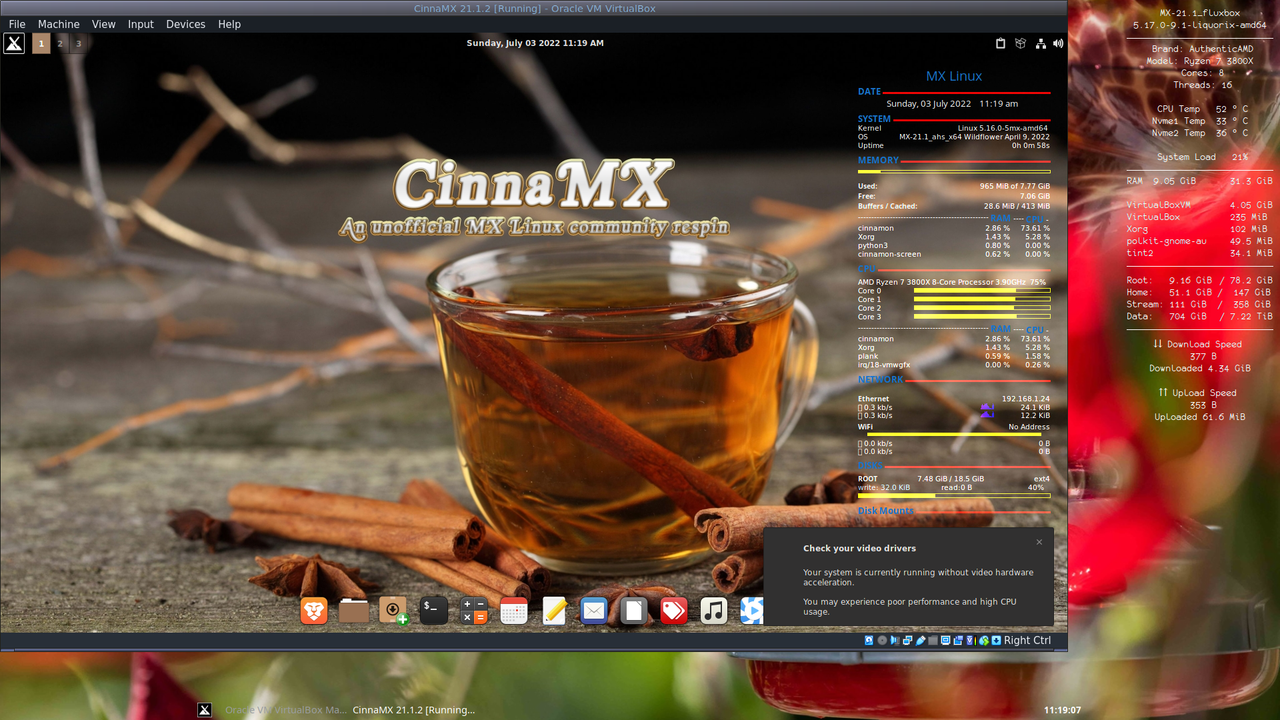This screenshot has height=720, width=1280.
Task: Select CinnaMX 21.1.2 [Running] taskbar entry
Action: [414, 710]
